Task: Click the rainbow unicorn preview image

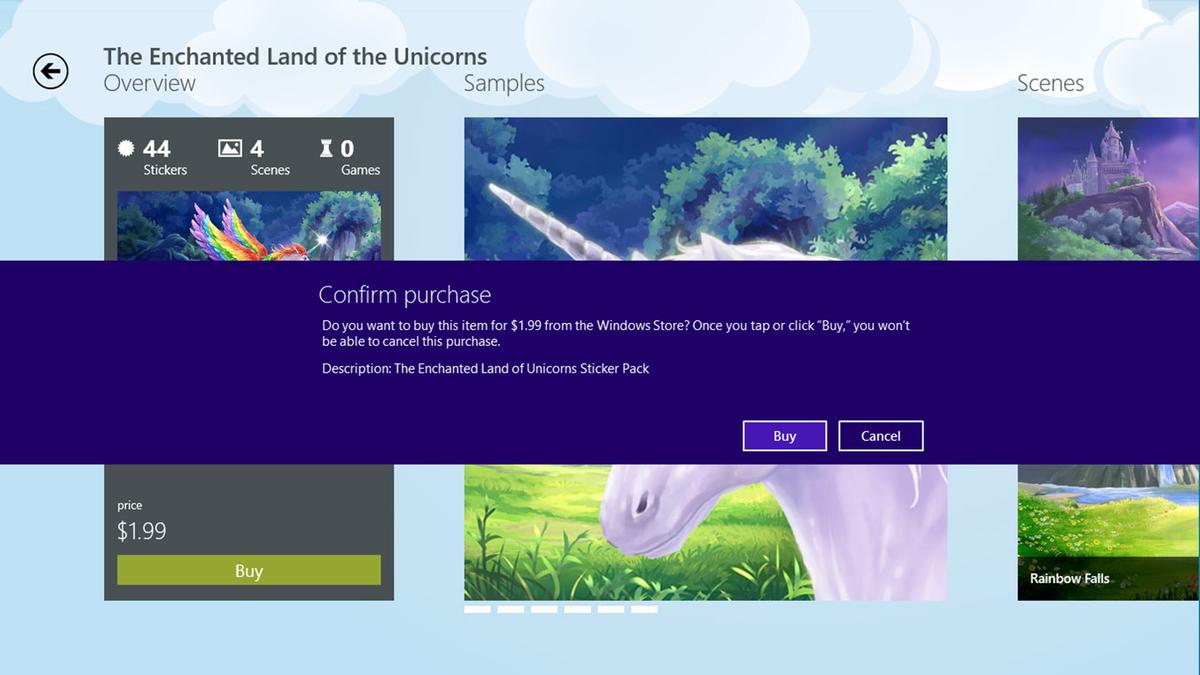Action: click(x=249, y=226)
